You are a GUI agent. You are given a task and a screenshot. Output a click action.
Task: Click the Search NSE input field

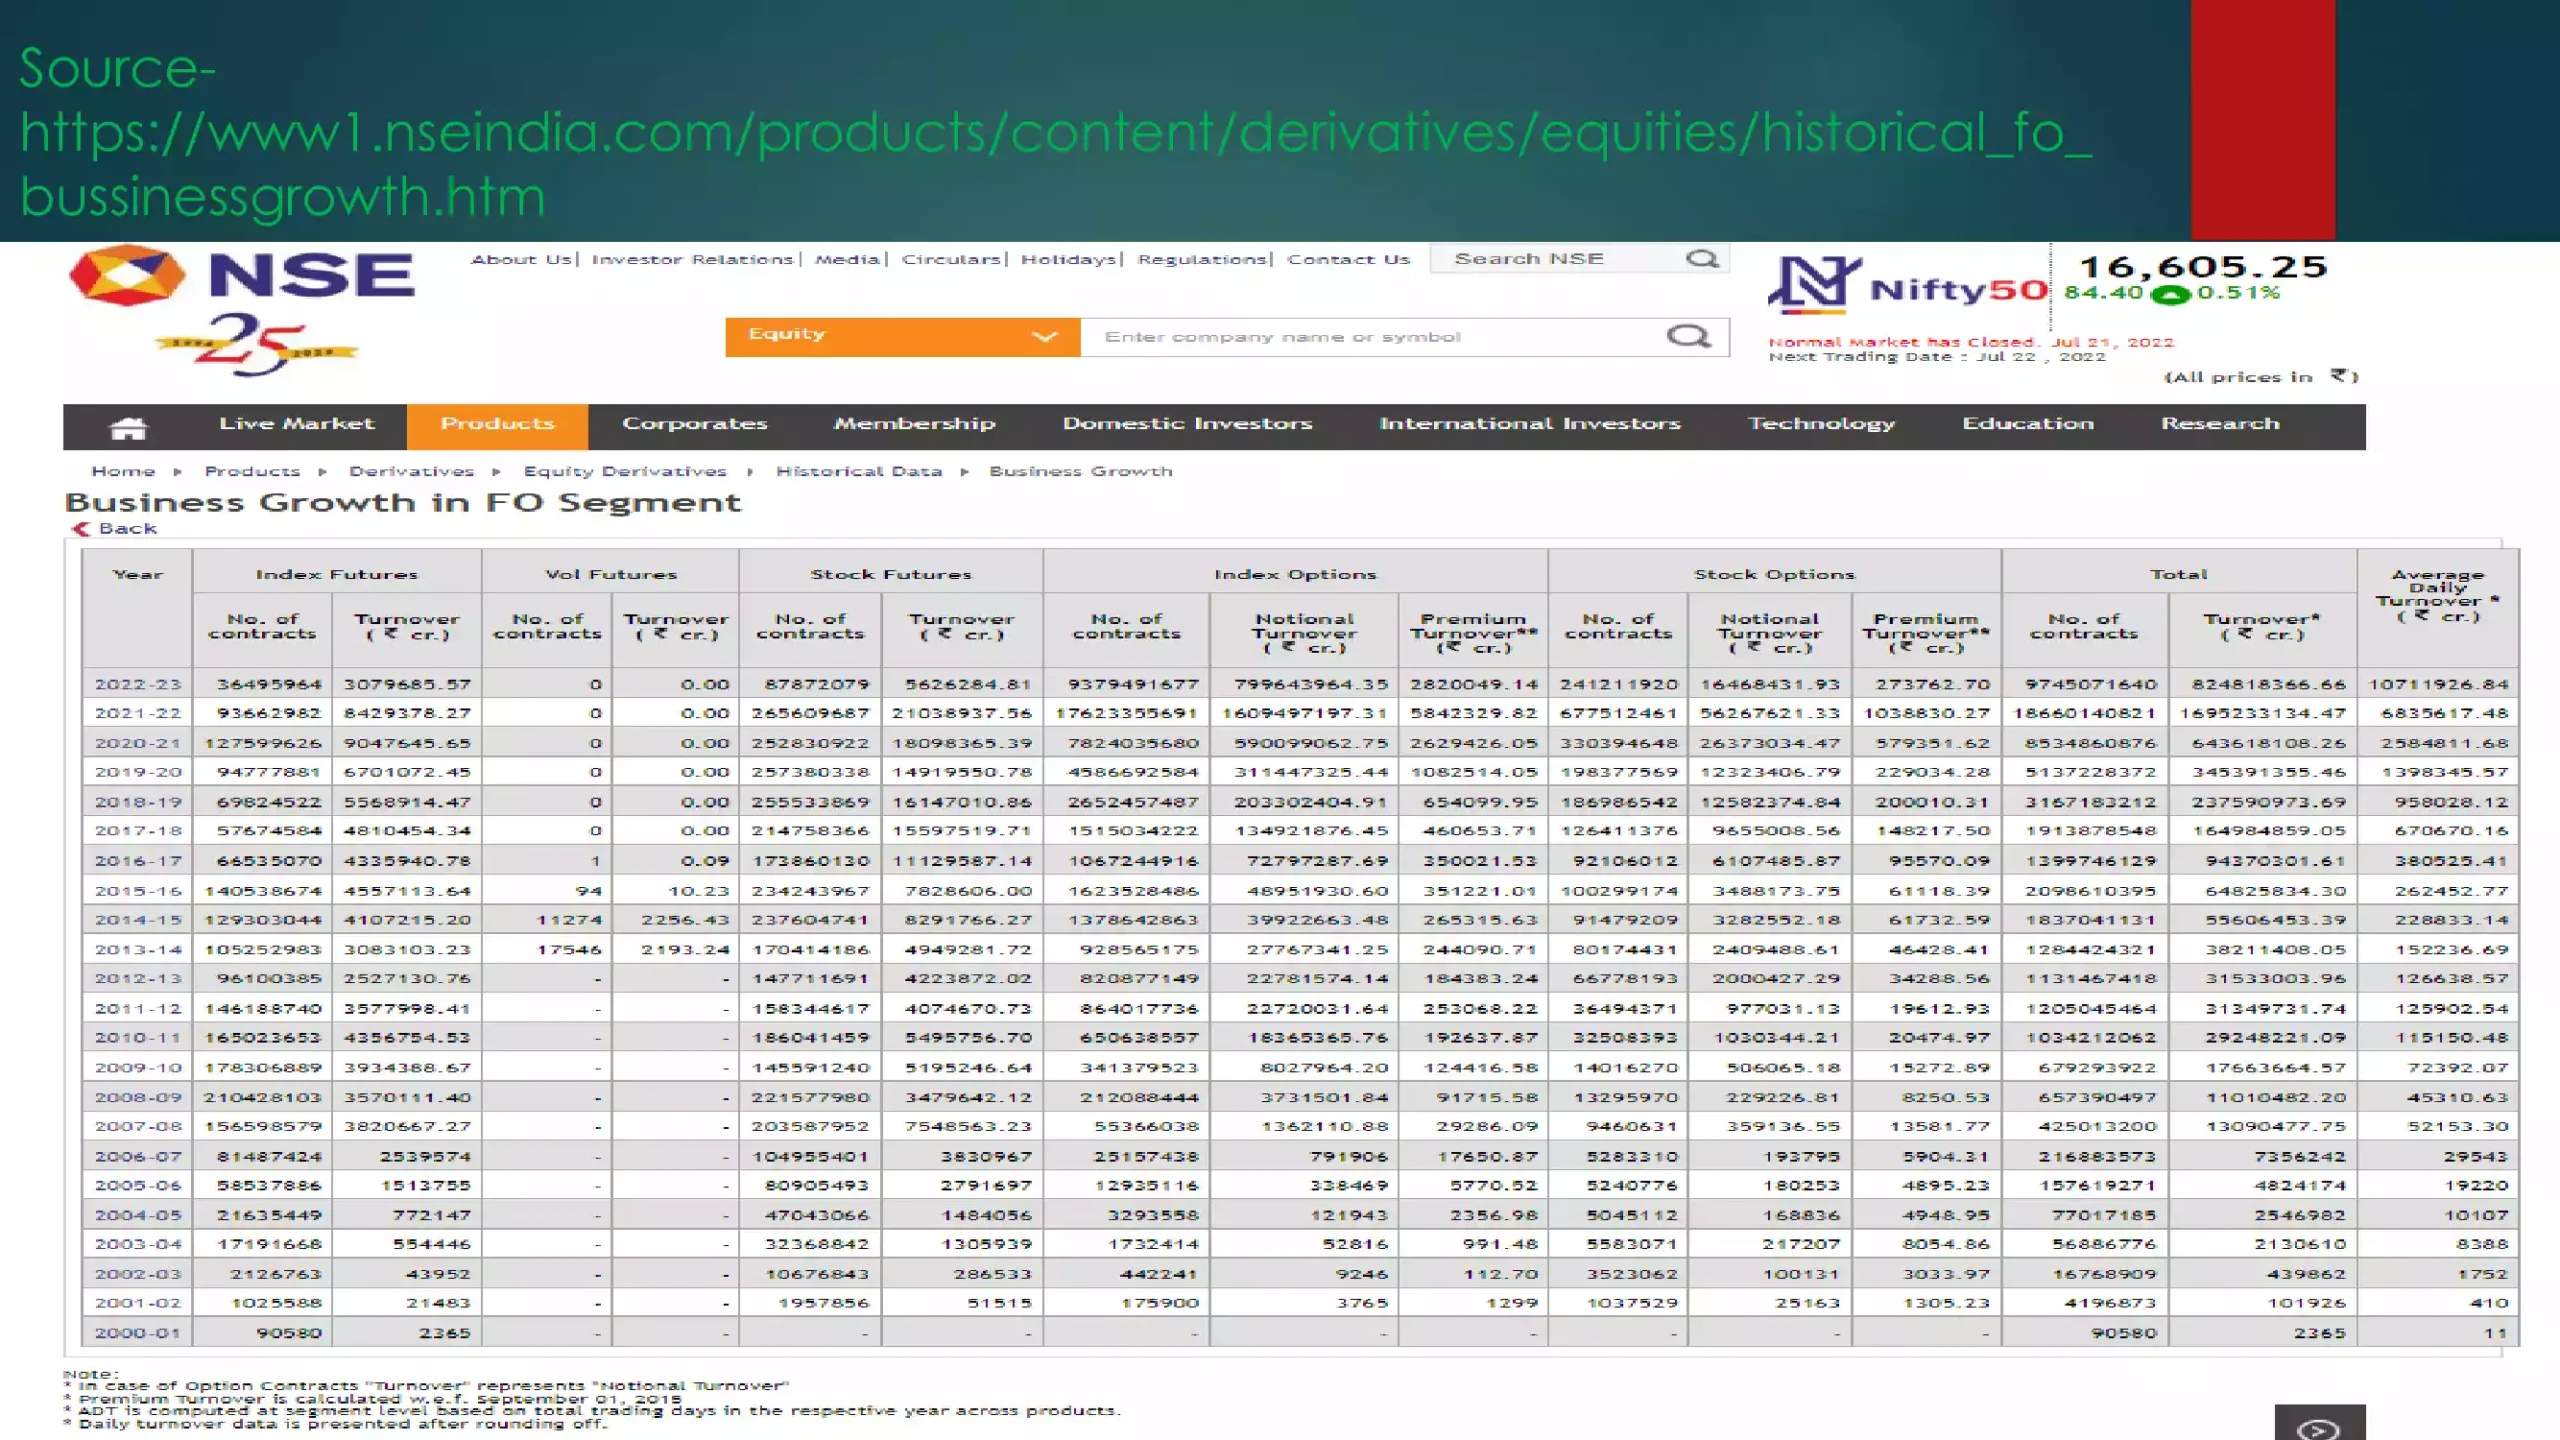coord(1579,259)
